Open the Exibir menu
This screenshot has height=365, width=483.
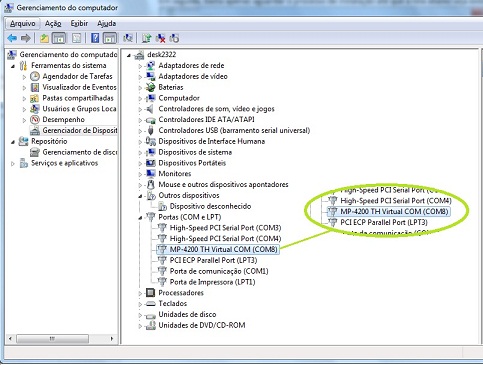(79, 24)
